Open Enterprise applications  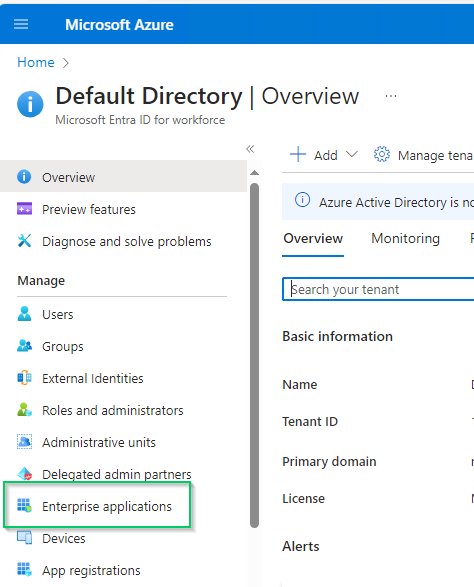pos(107,506)
